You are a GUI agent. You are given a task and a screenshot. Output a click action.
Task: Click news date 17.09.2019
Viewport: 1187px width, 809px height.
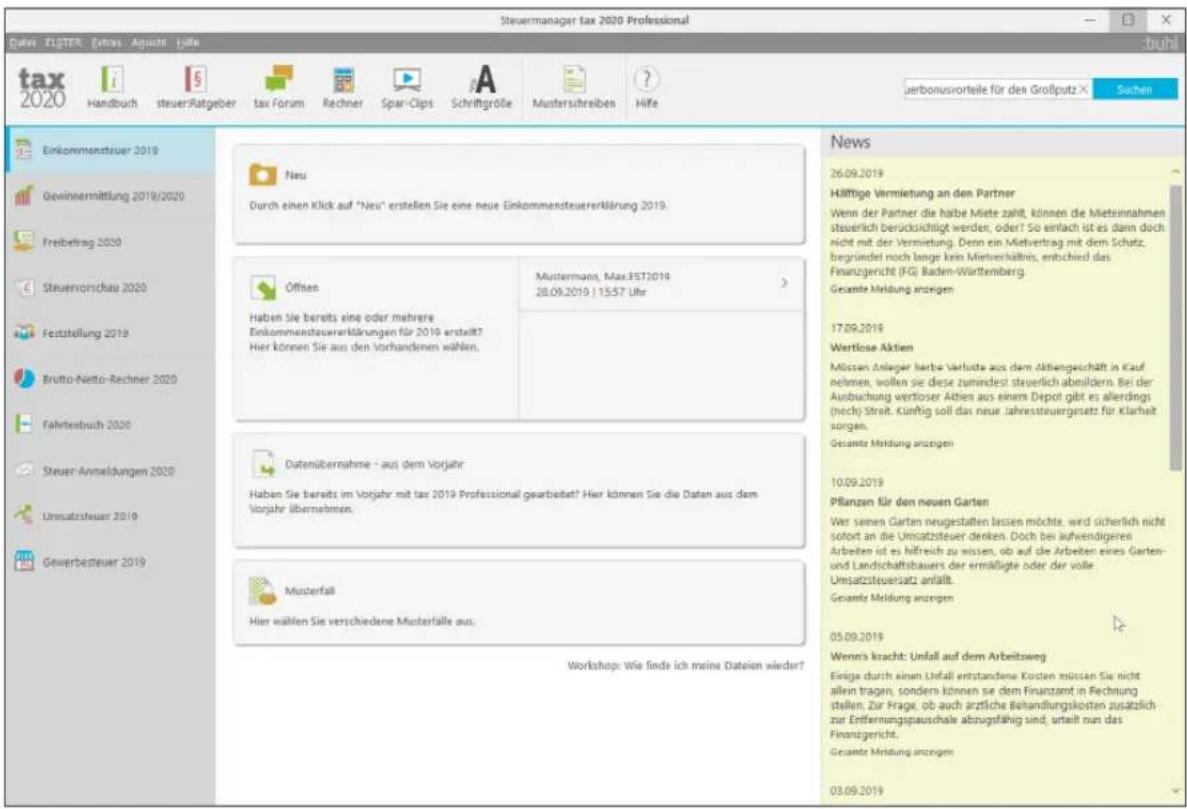(856, 328)
